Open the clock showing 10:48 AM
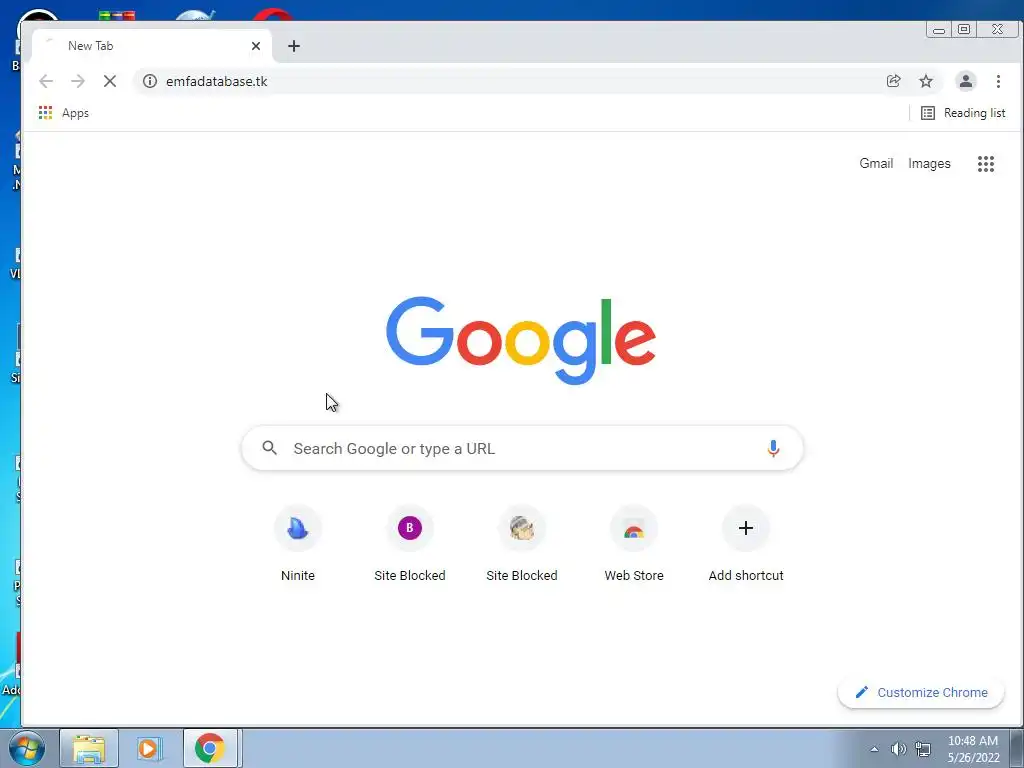 pos(973,749)
